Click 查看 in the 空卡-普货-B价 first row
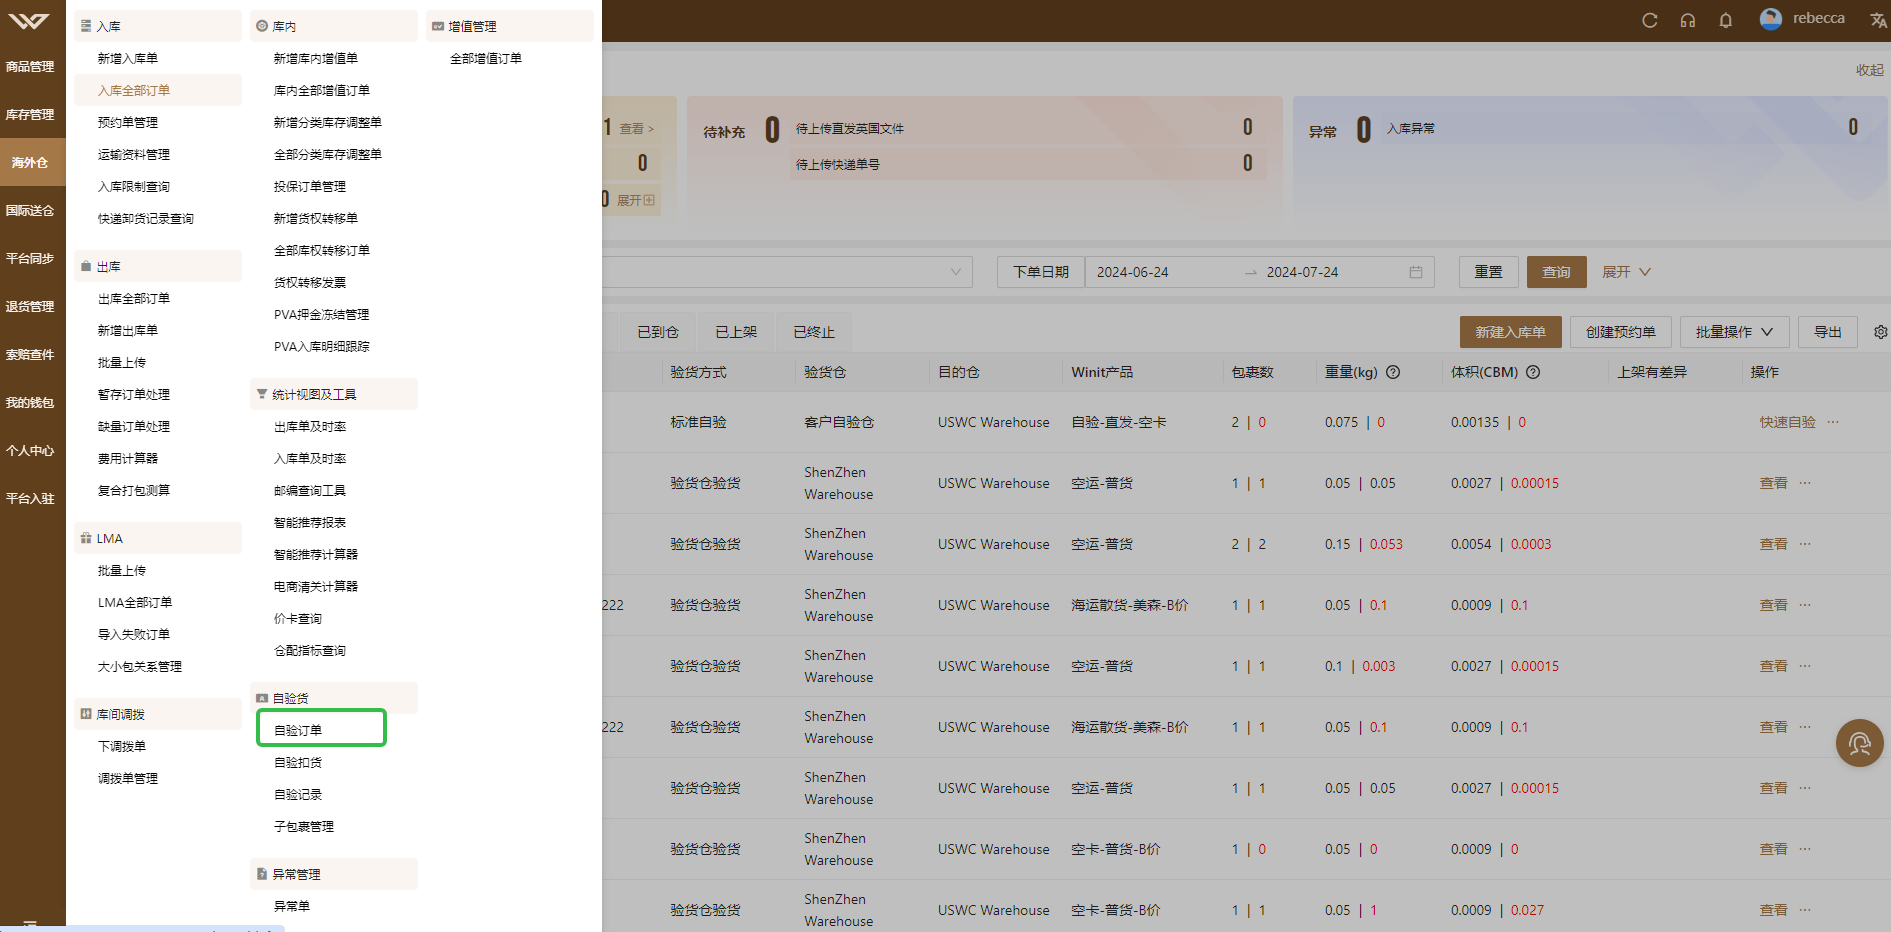 click(x=1773, y=849)
